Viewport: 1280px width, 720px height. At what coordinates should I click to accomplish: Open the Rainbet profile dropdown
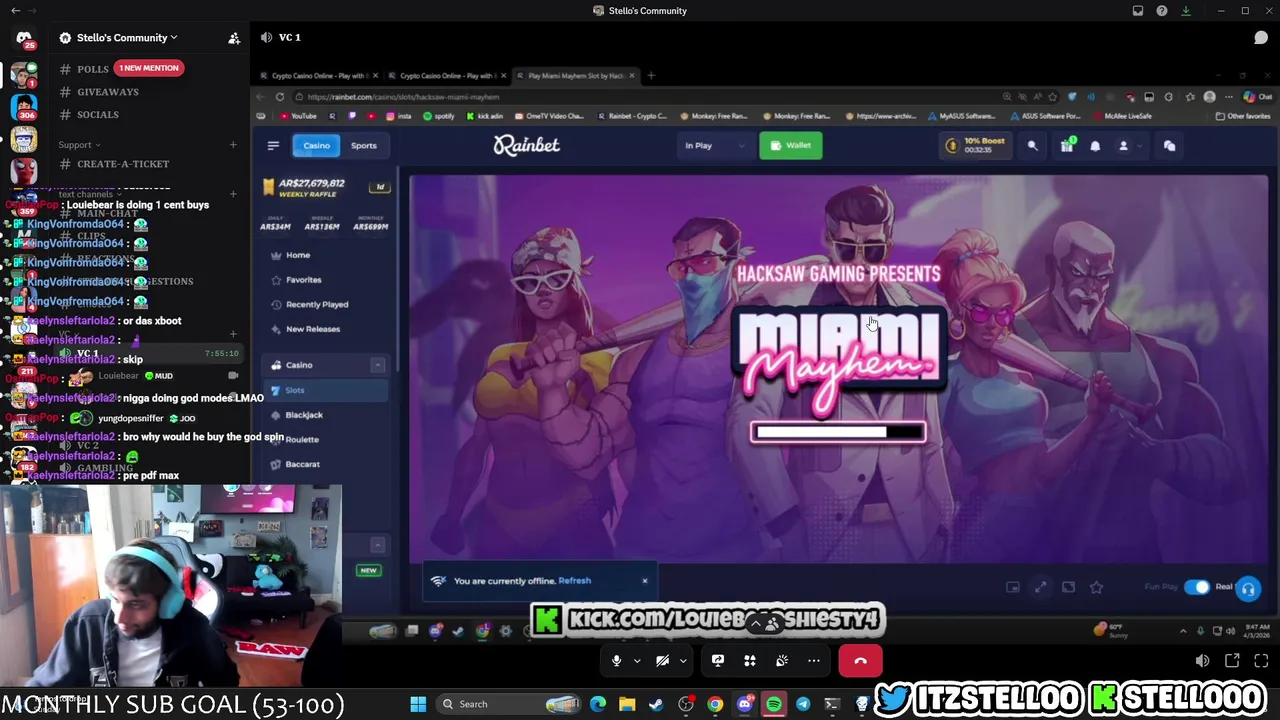pyautogui.click(x=1130, y=146)
